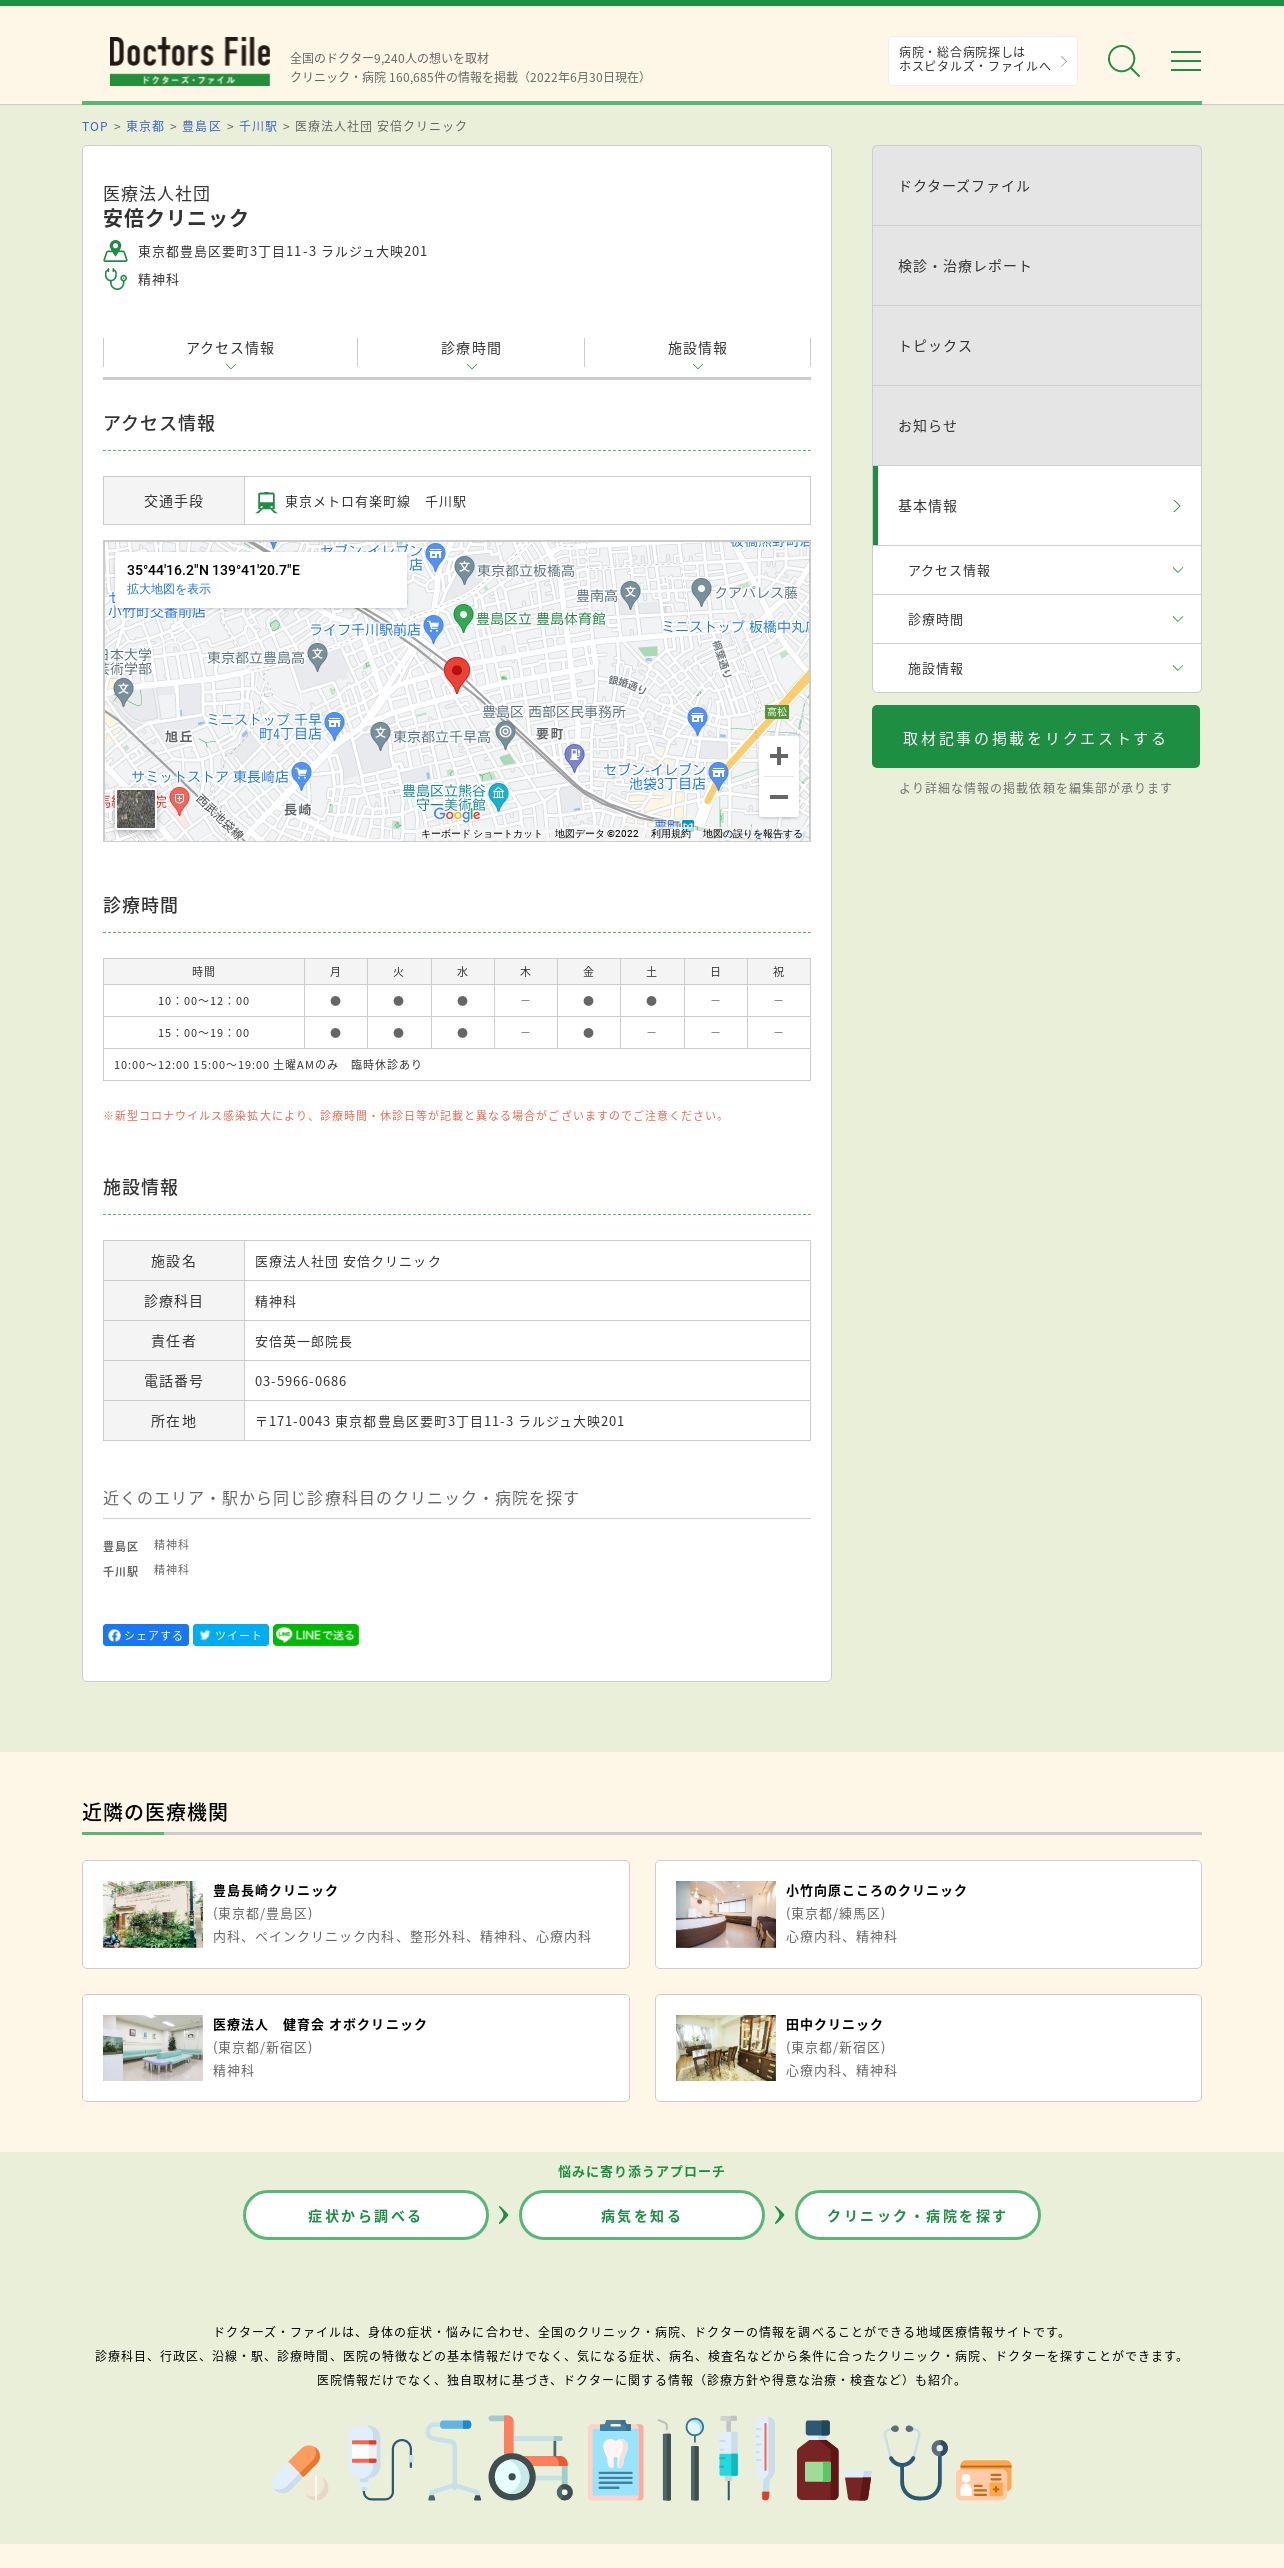The height and width of the screenshot is (2568, 1284).
Task: Click 田中クリニック thumbnail photo
Action: tap(726, 2048)
